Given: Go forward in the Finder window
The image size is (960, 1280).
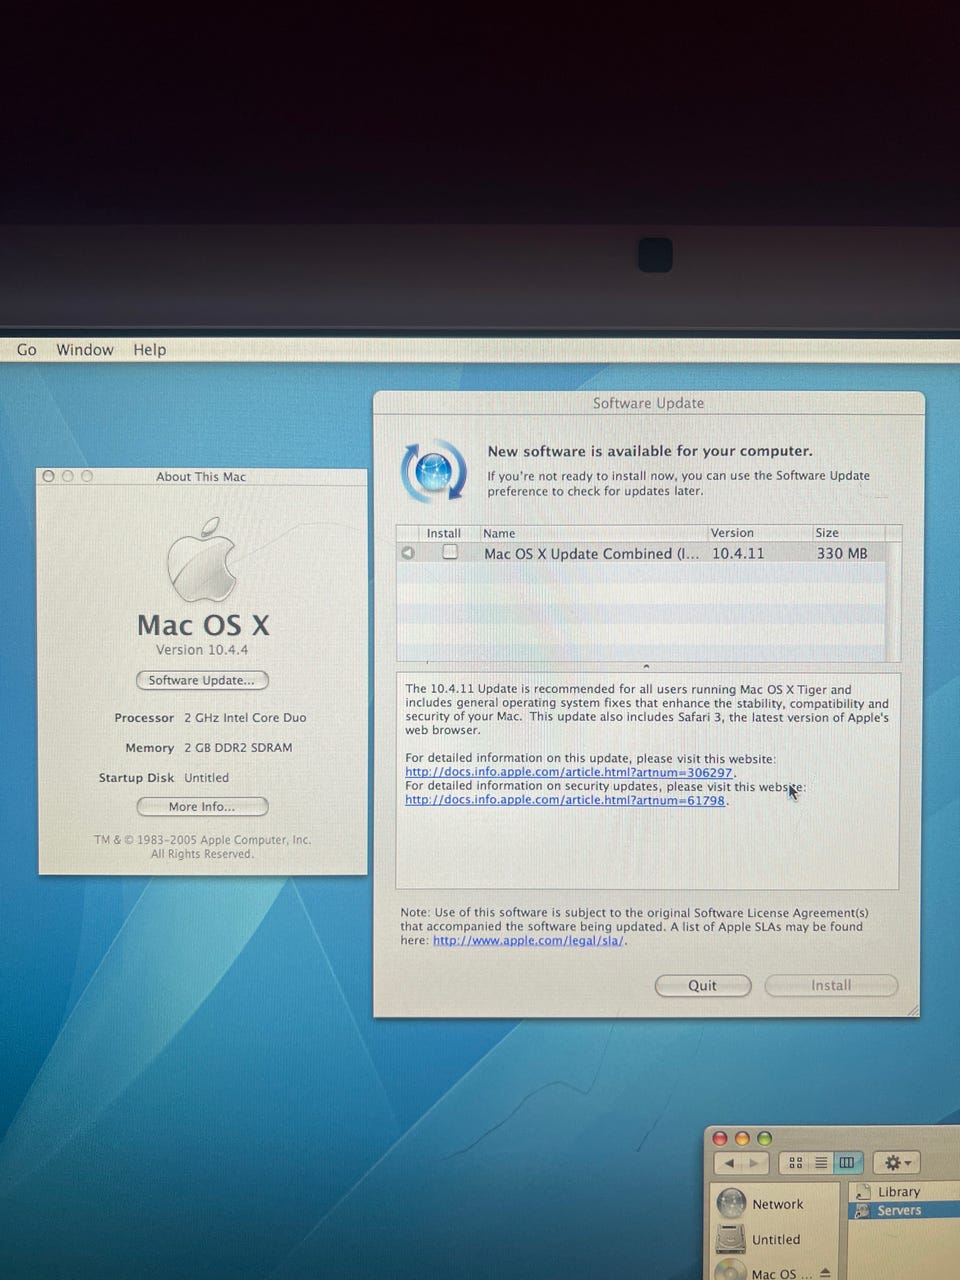Looking at the screenshot, I should tap(755, 1163).
